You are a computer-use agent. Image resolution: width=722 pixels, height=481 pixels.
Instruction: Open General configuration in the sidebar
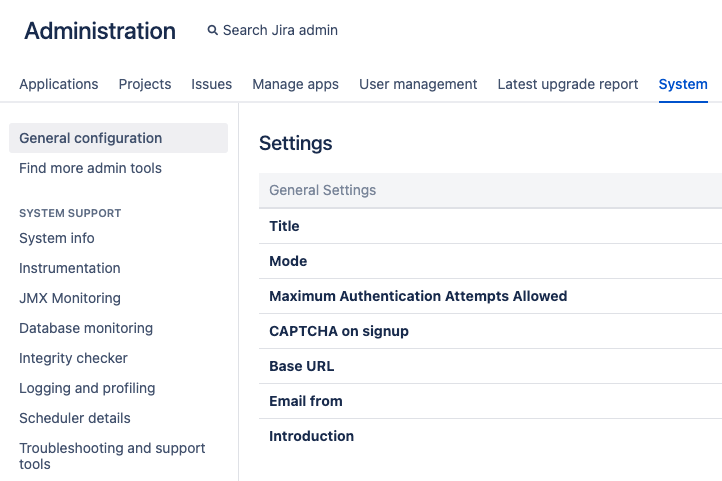[91, 138]
